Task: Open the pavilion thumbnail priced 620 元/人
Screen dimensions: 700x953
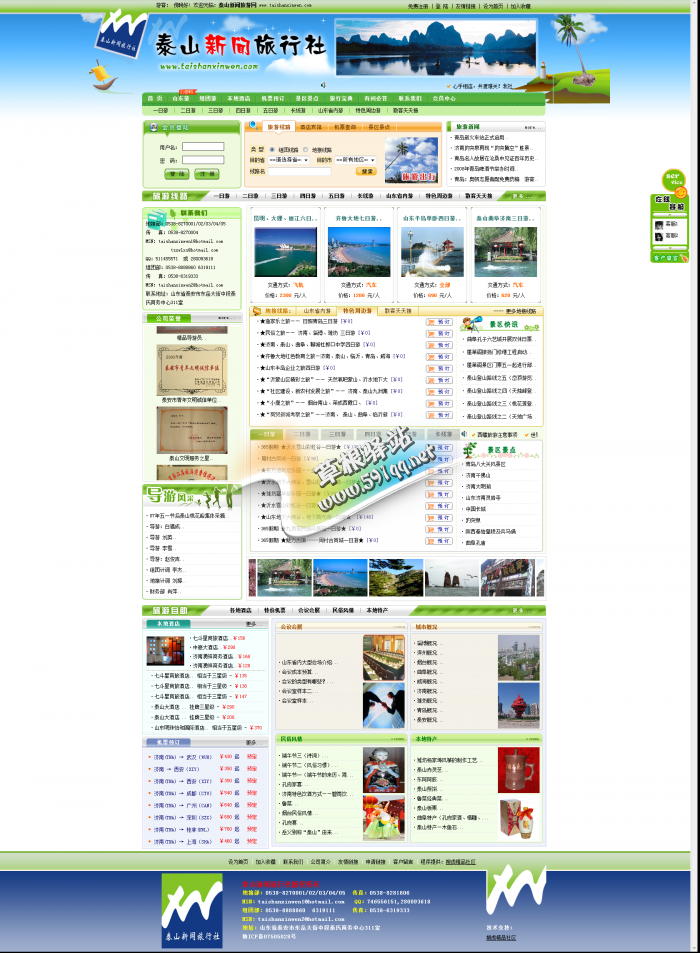Action: (506, 252)
